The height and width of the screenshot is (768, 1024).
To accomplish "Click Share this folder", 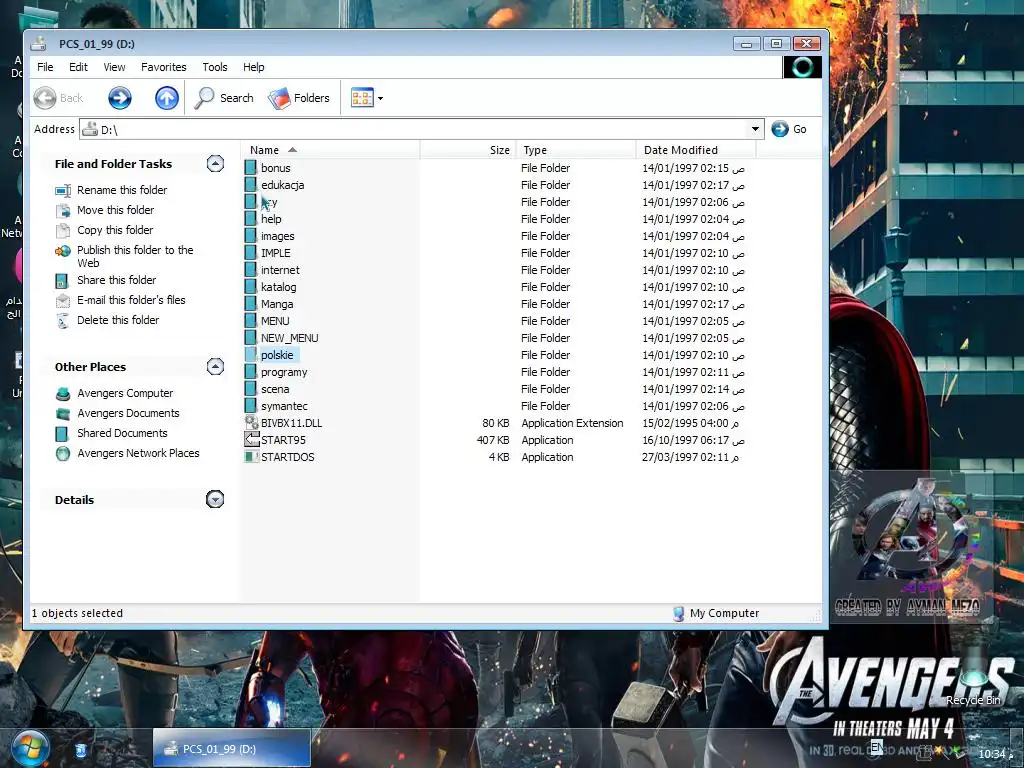I will click(x=116, y=280).
